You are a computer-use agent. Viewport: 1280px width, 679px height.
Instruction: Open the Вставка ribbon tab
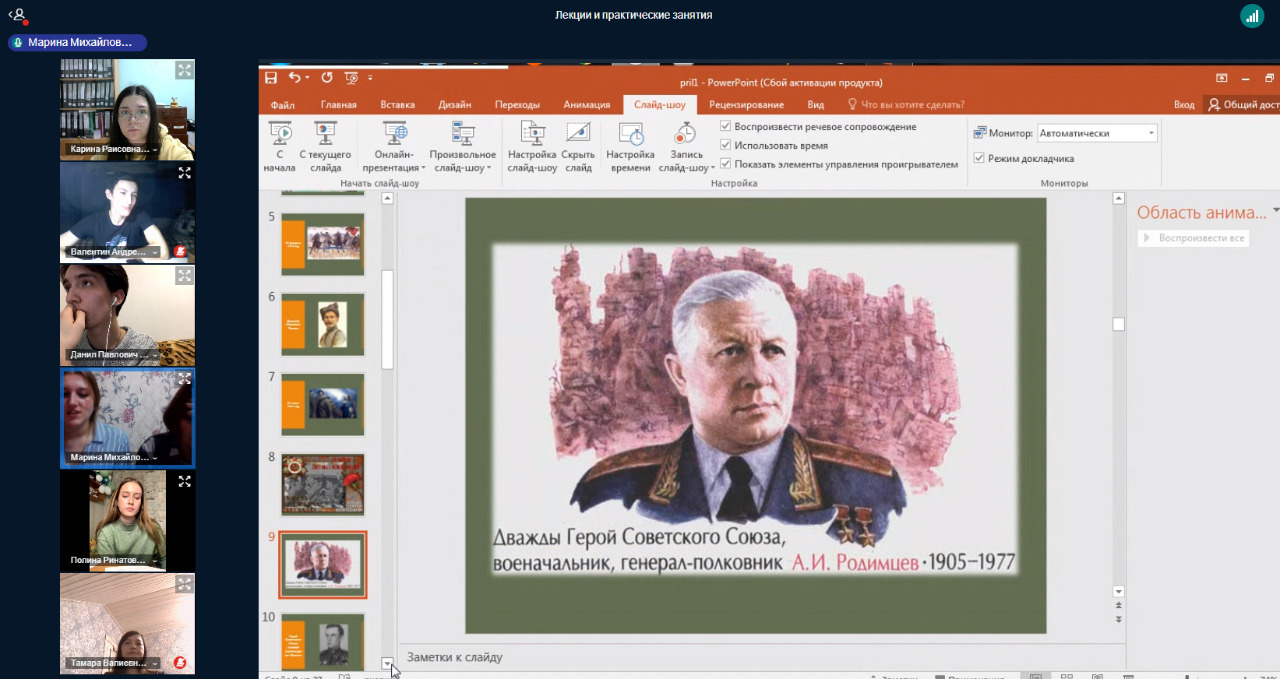tap(397, 105)
